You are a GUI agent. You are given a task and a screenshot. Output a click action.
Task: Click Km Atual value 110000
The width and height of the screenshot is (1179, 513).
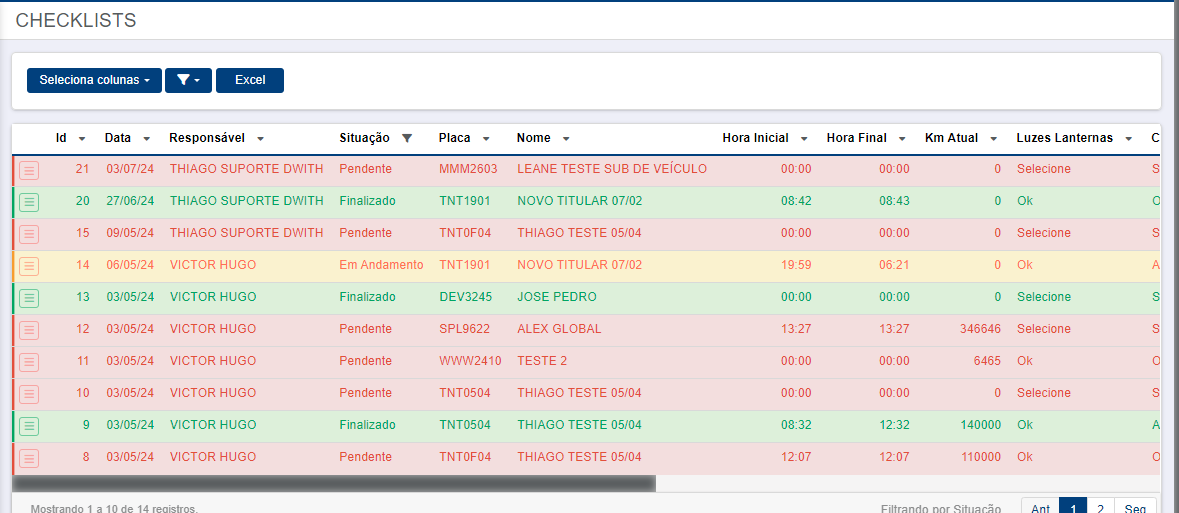pyautogui.click(x=980, y=457)
